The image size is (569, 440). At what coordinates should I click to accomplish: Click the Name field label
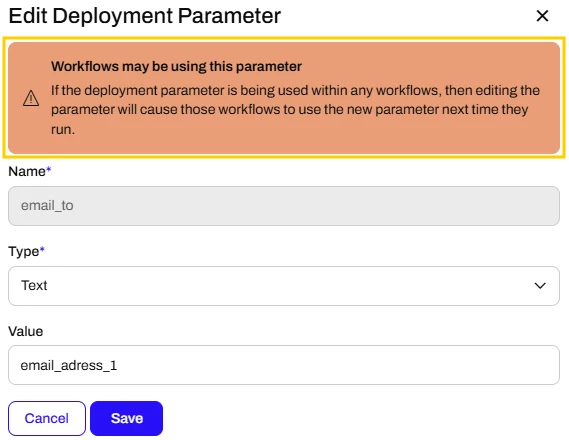(27, 171)
